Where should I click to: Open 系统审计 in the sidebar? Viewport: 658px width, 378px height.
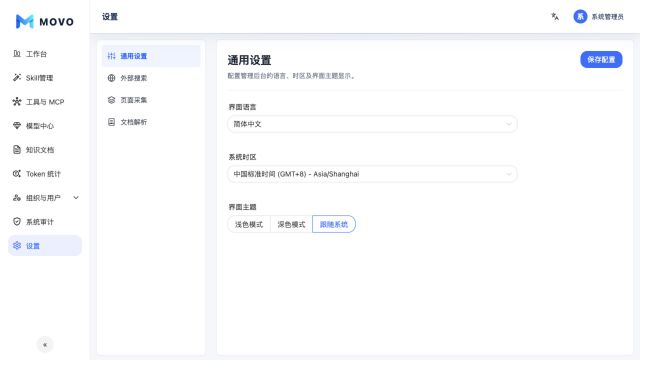click(45, 222)
